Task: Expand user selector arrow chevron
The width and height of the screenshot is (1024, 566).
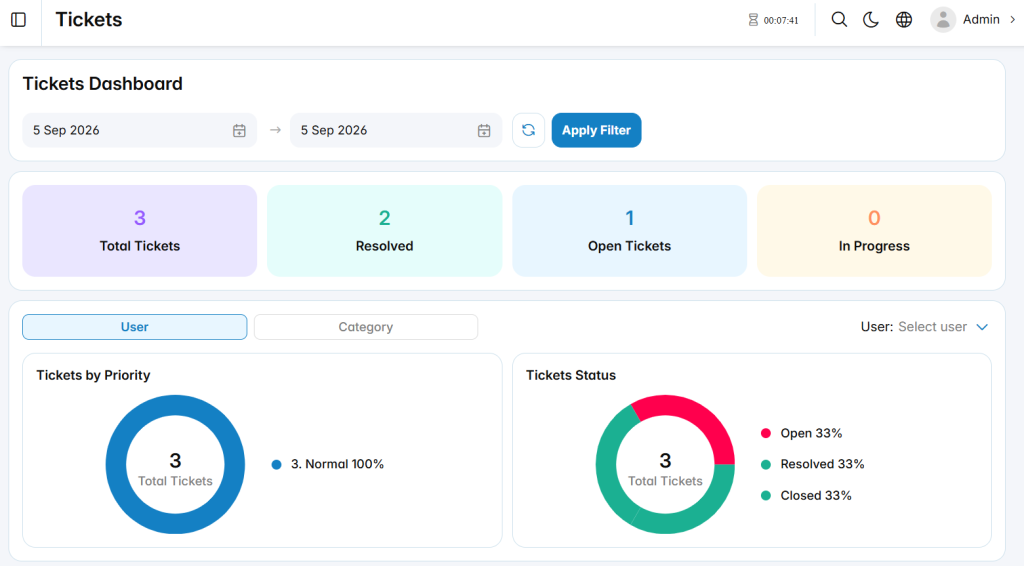Action: 982,327
